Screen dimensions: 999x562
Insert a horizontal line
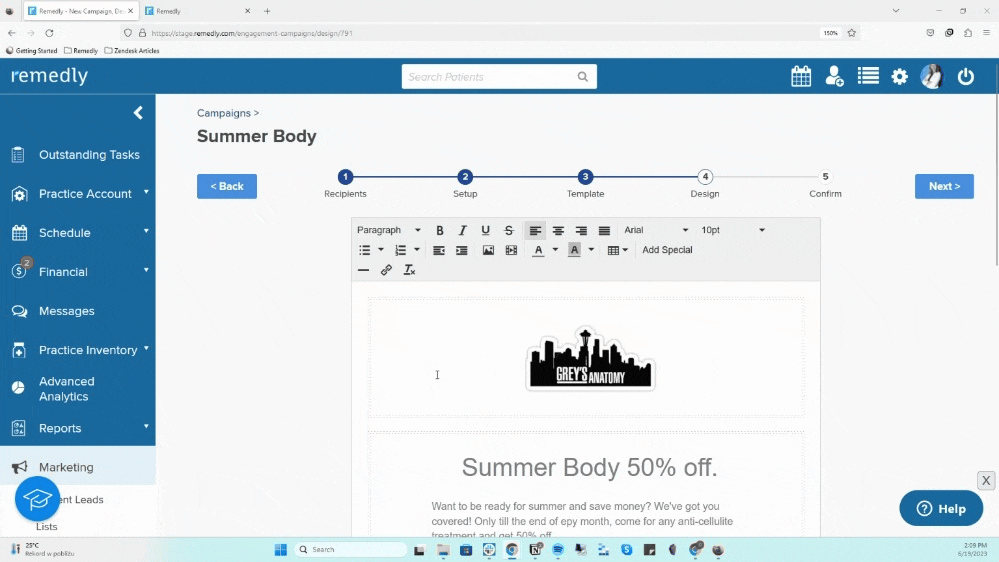pos(363,270)
